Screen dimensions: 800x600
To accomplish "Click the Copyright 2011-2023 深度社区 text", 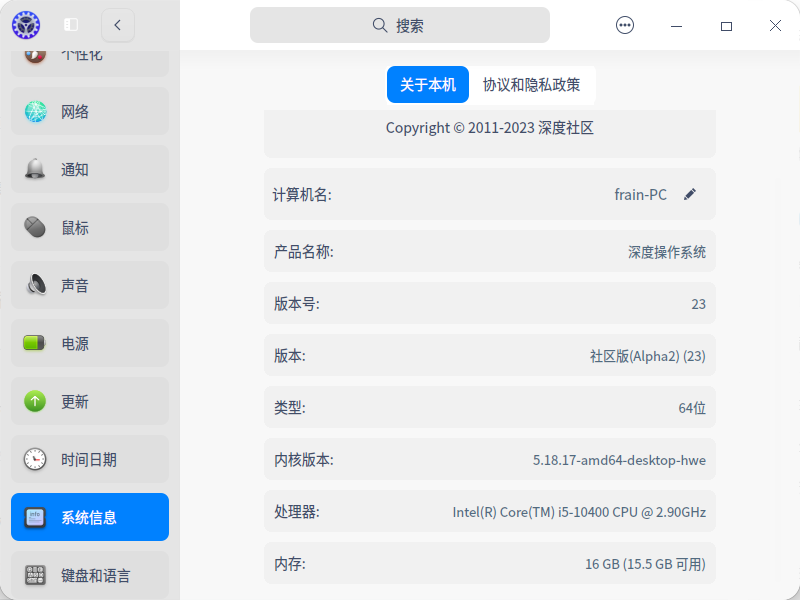I will click(x=490, y=128).
